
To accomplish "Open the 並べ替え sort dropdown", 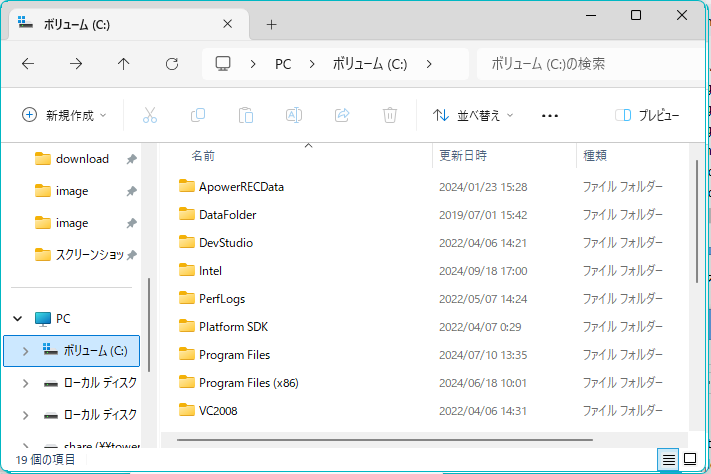I will [473, 115].
